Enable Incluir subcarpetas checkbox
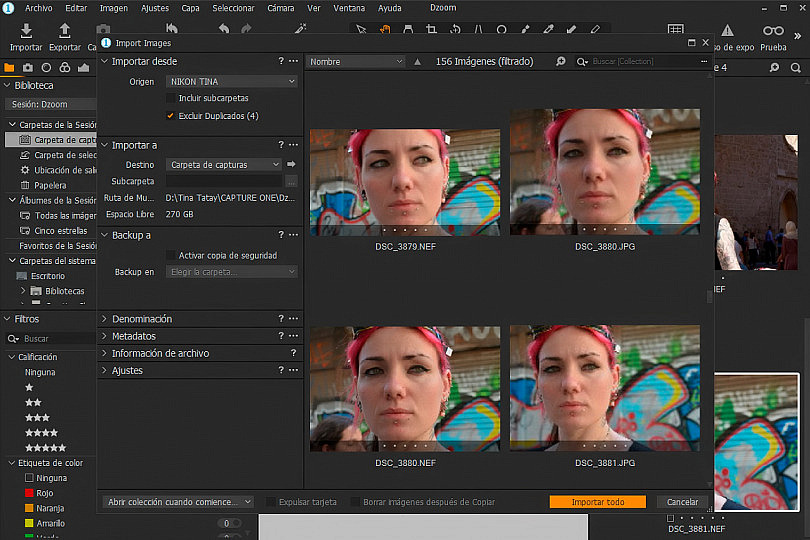Image resolution: width=810 pixels, height=540 pixels. point(170,98)
